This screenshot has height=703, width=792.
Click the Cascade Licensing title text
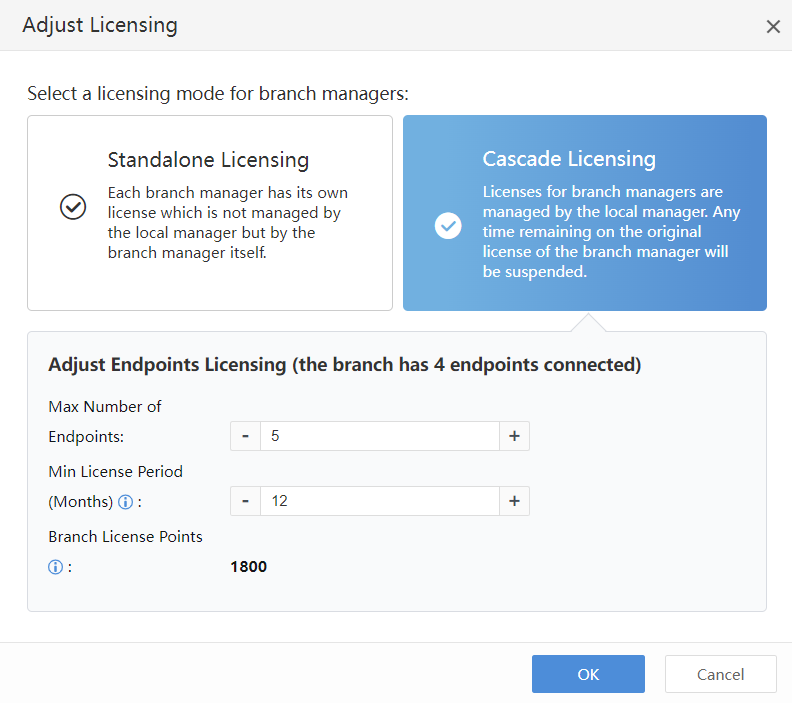pyautogui.click(x=569, y=159)
